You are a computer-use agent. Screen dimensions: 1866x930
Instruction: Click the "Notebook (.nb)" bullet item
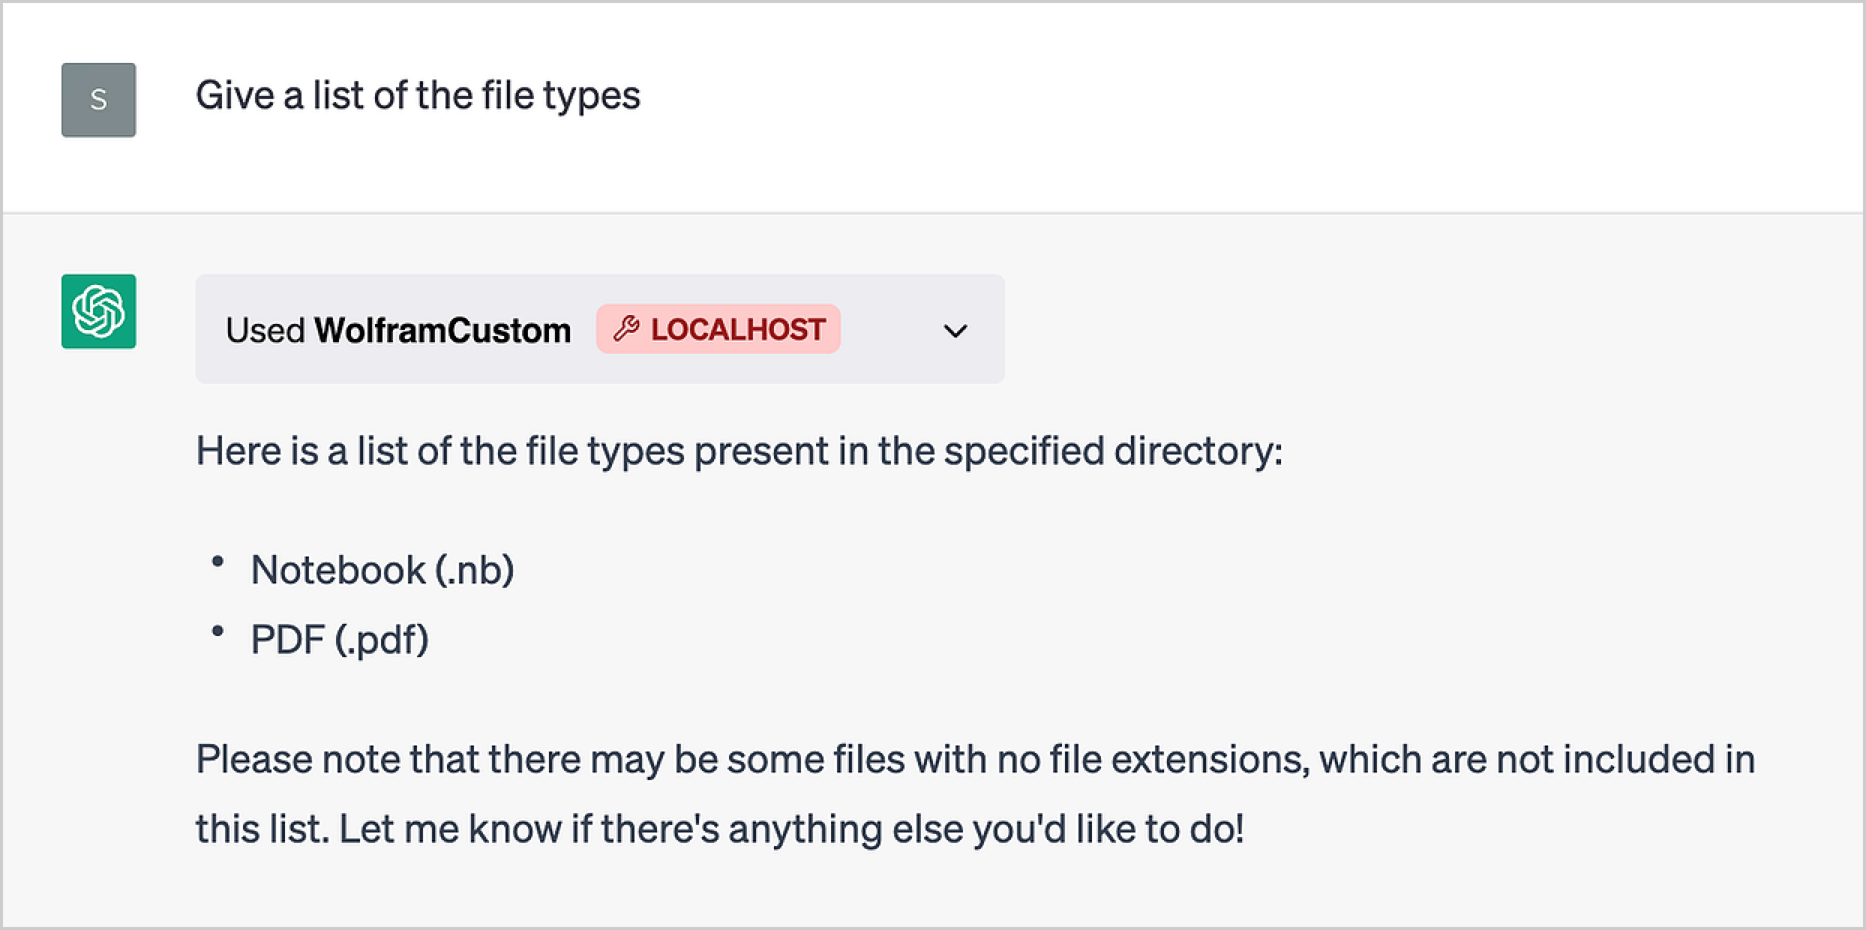click(x=382, y=570)
